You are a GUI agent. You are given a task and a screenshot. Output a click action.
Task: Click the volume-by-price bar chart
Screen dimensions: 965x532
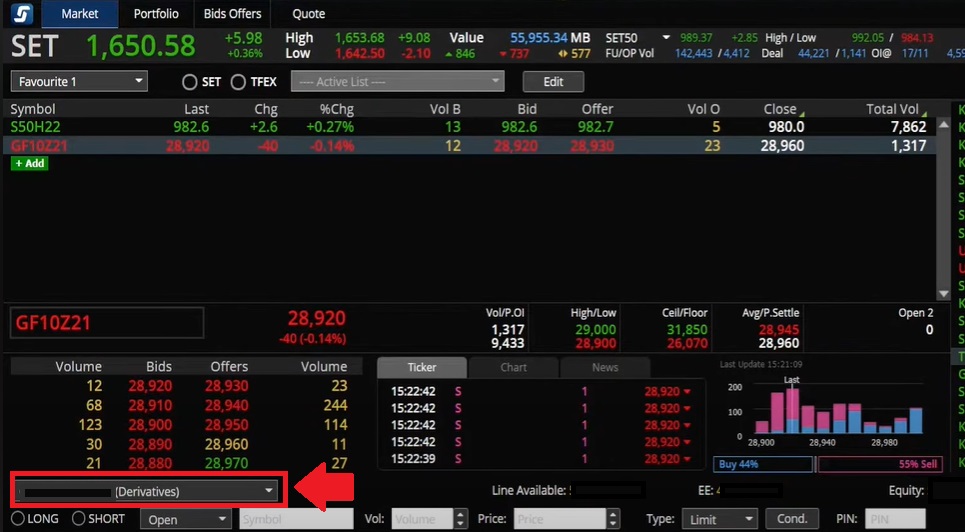click(x=838, y=409)
